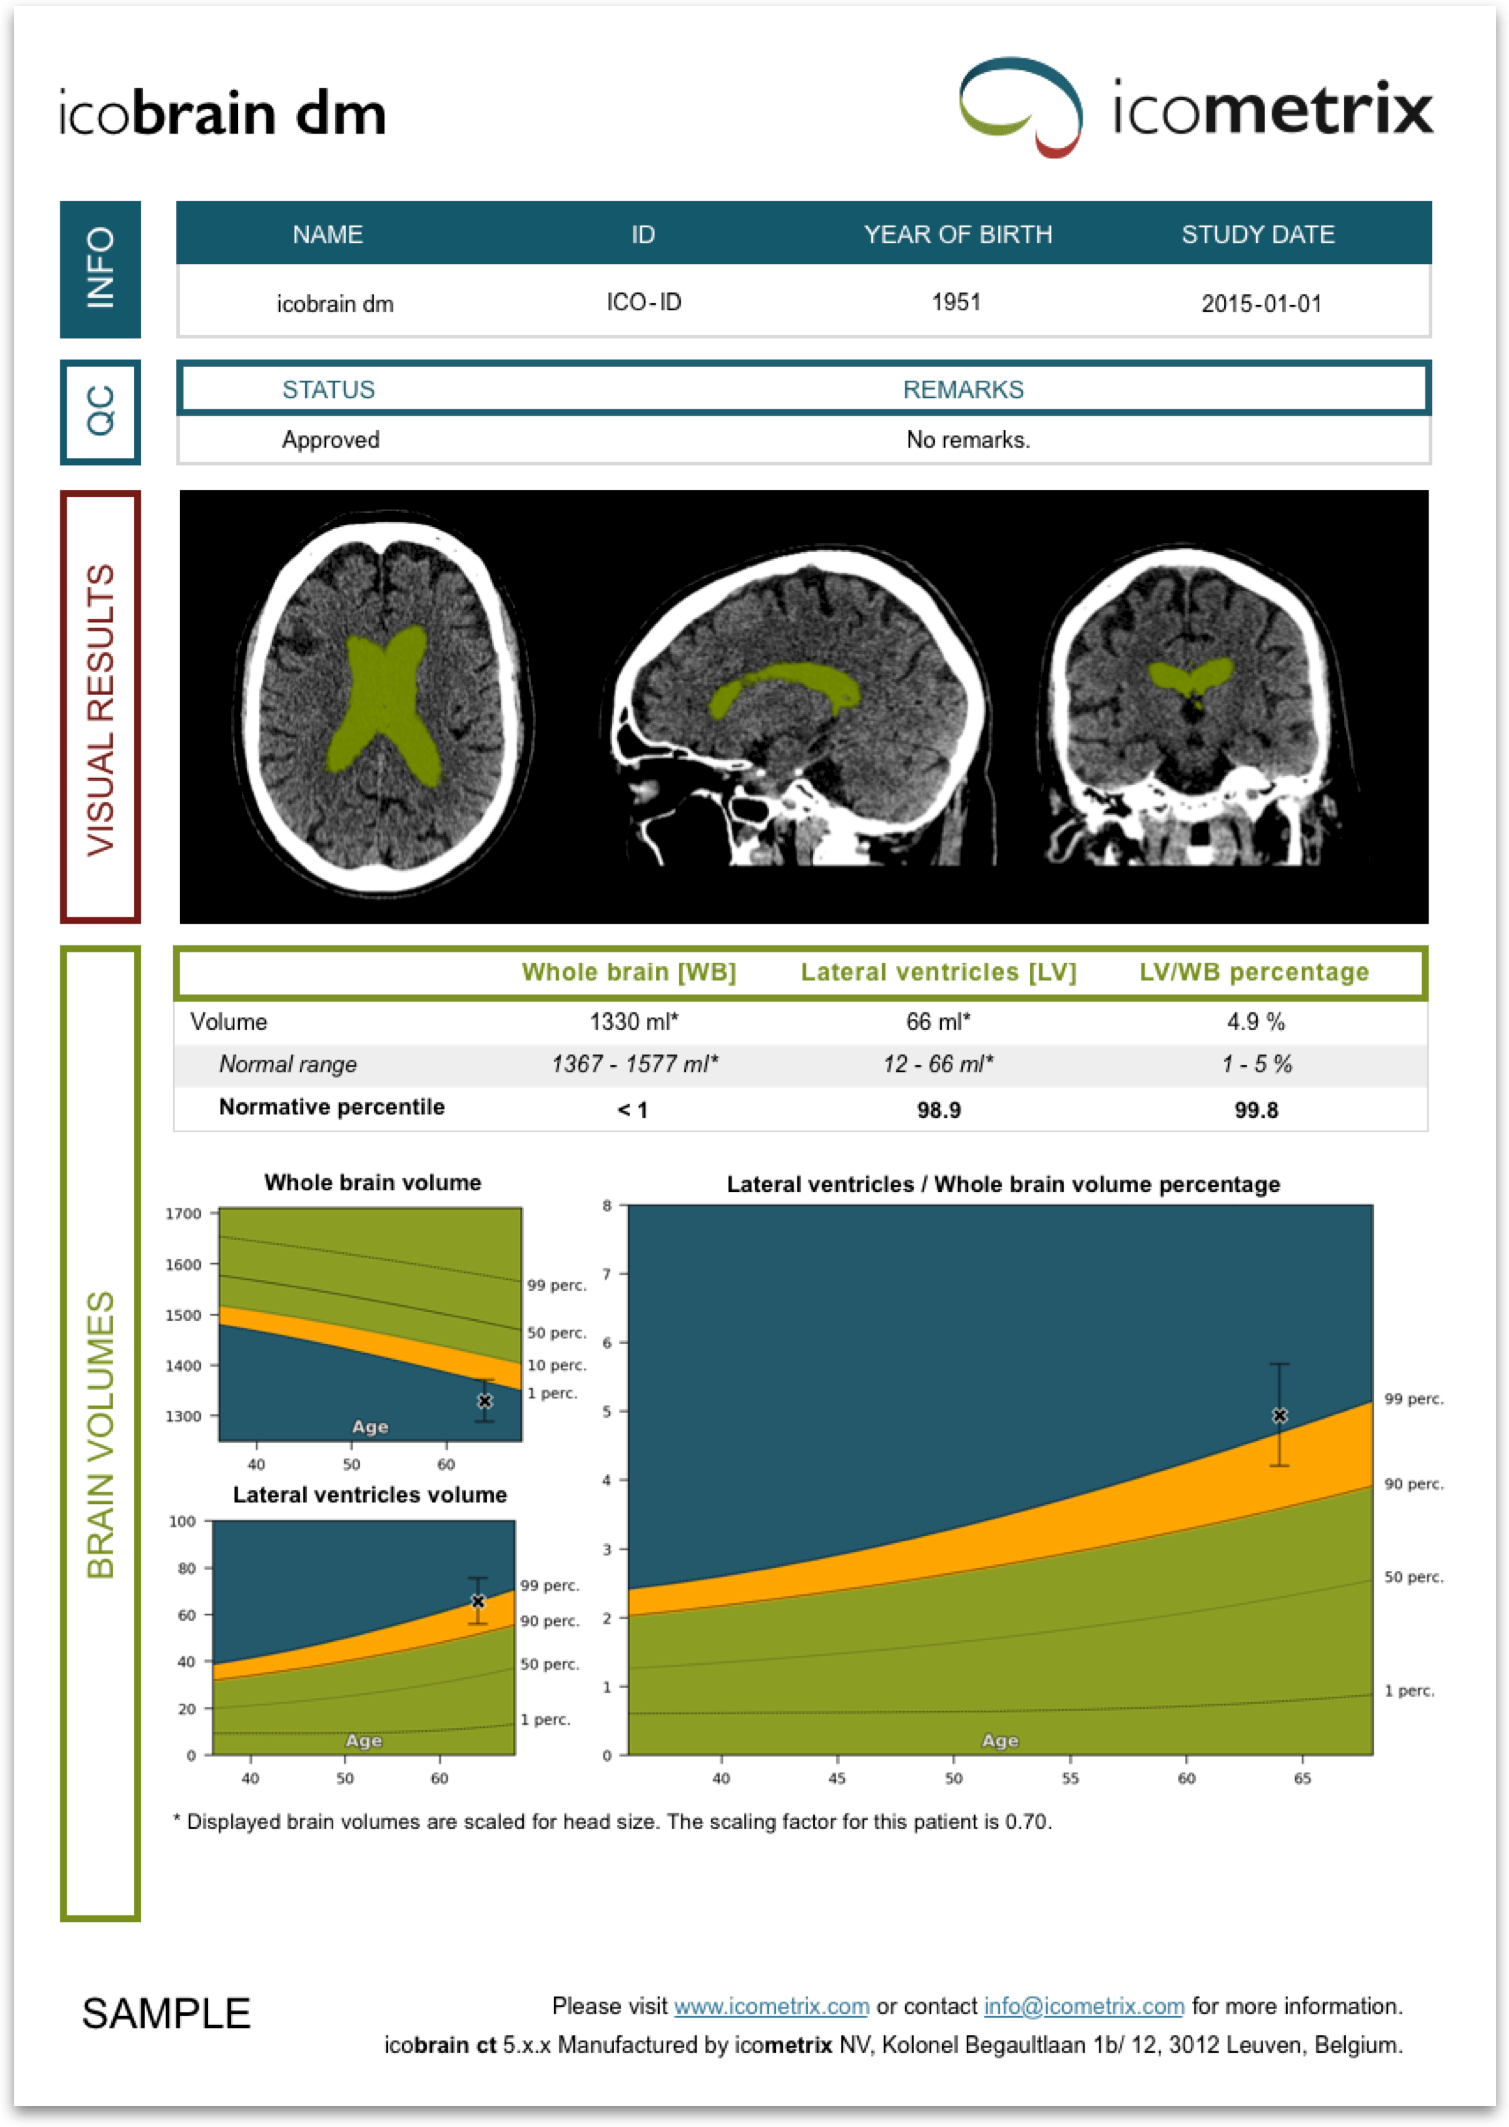The image size is (1509, 2127).
Task: Select the normative percentile '< 1'
Action: (x=632, y=1110)
